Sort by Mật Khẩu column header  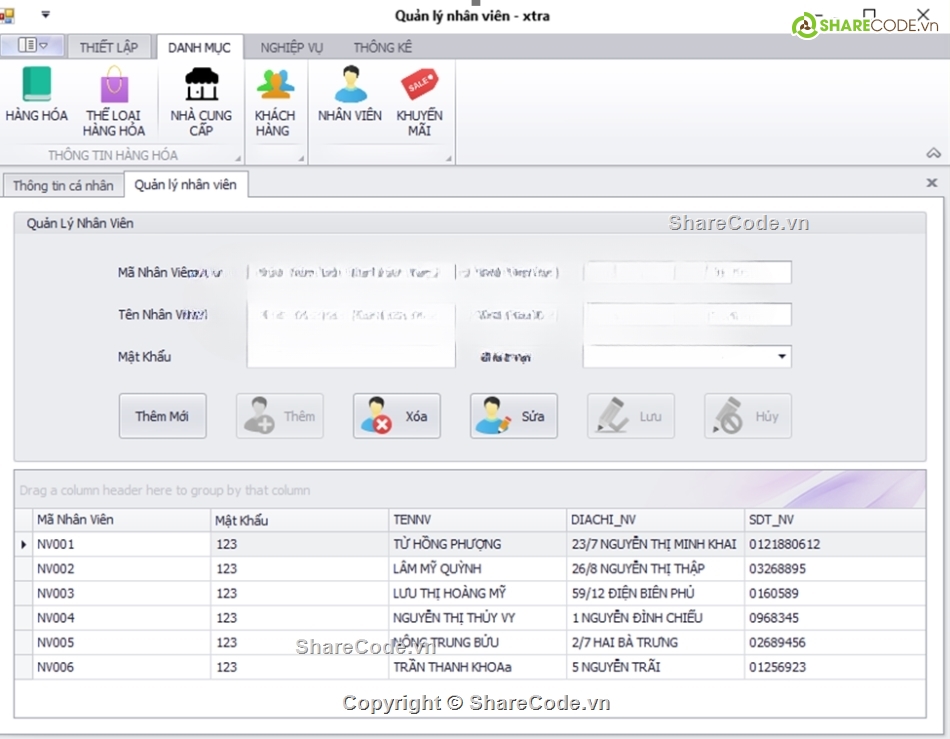coord(299,520)
